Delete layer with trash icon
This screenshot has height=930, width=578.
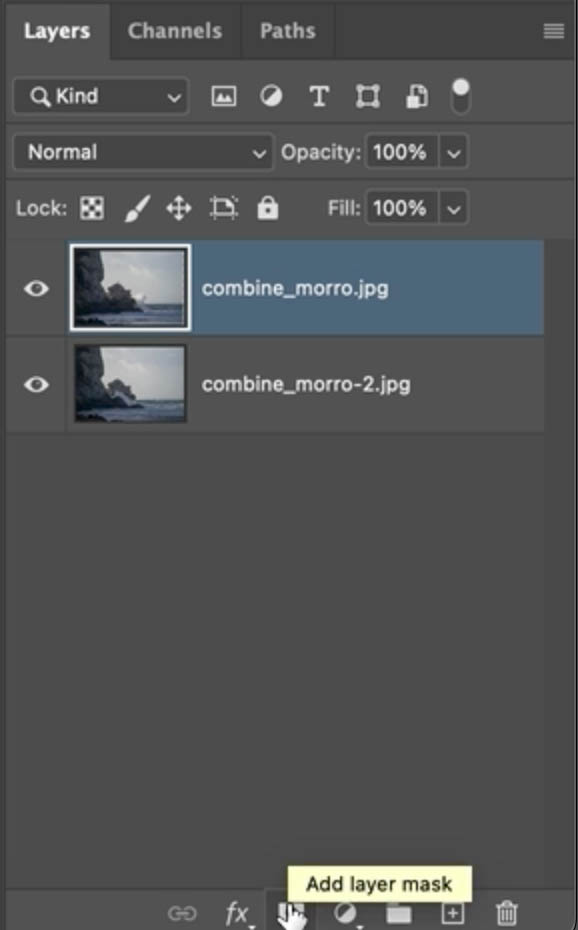pyautogui.click(x=506, y=913)
